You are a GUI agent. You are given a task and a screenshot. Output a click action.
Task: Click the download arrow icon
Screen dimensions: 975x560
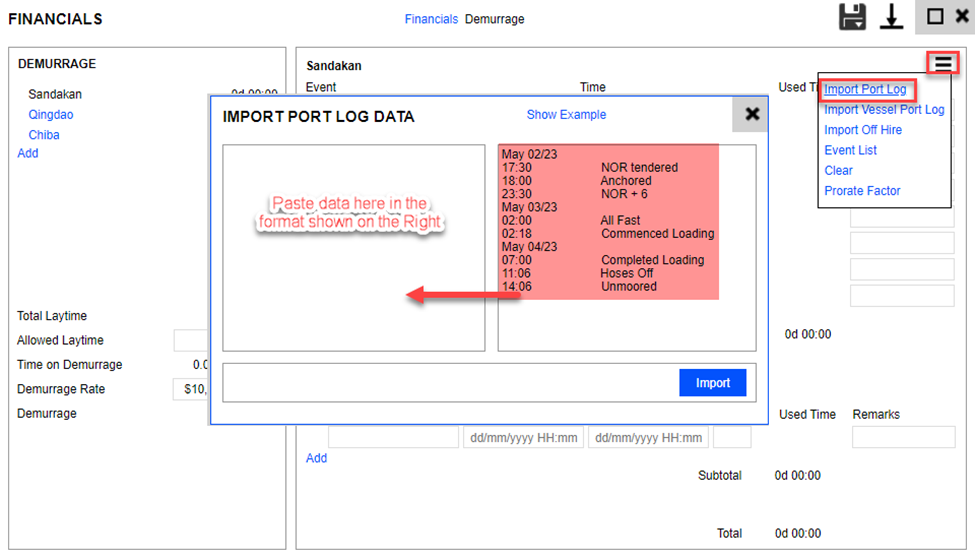pos(891,17)
